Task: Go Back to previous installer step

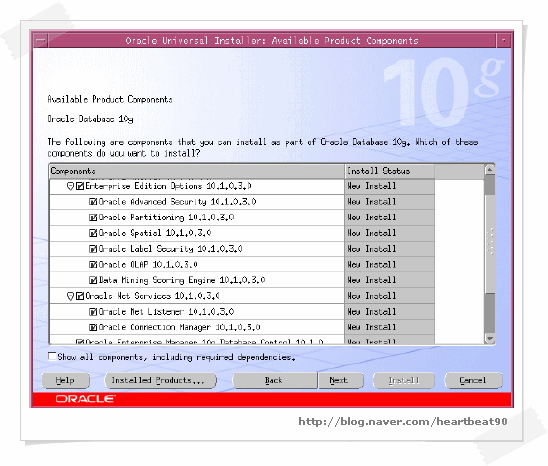Action: pos(275,380)
